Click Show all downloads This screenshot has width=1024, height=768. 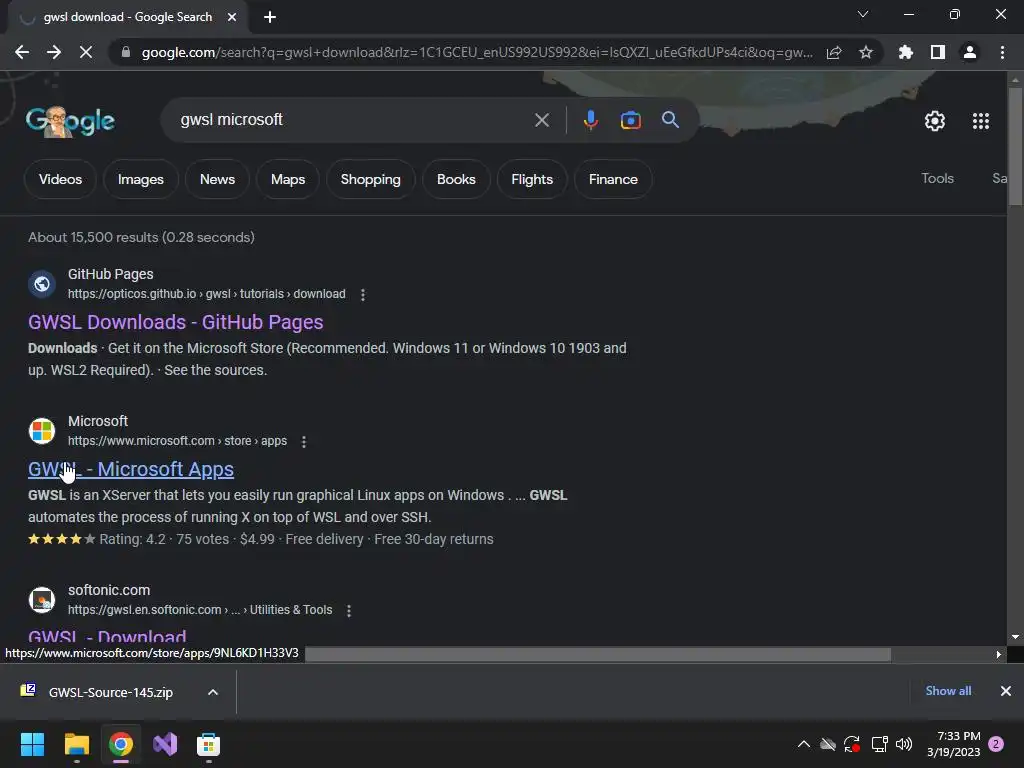click(948, 691)
